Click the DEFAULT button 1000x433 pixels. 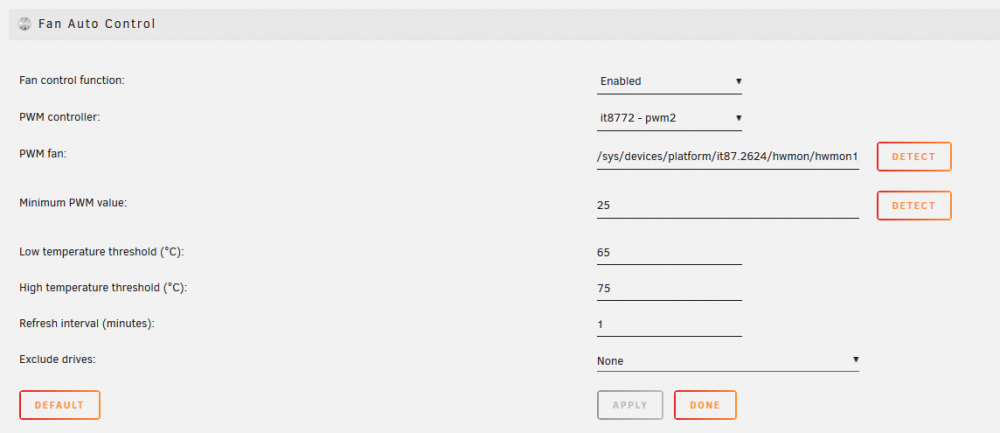tap(60, 405)
